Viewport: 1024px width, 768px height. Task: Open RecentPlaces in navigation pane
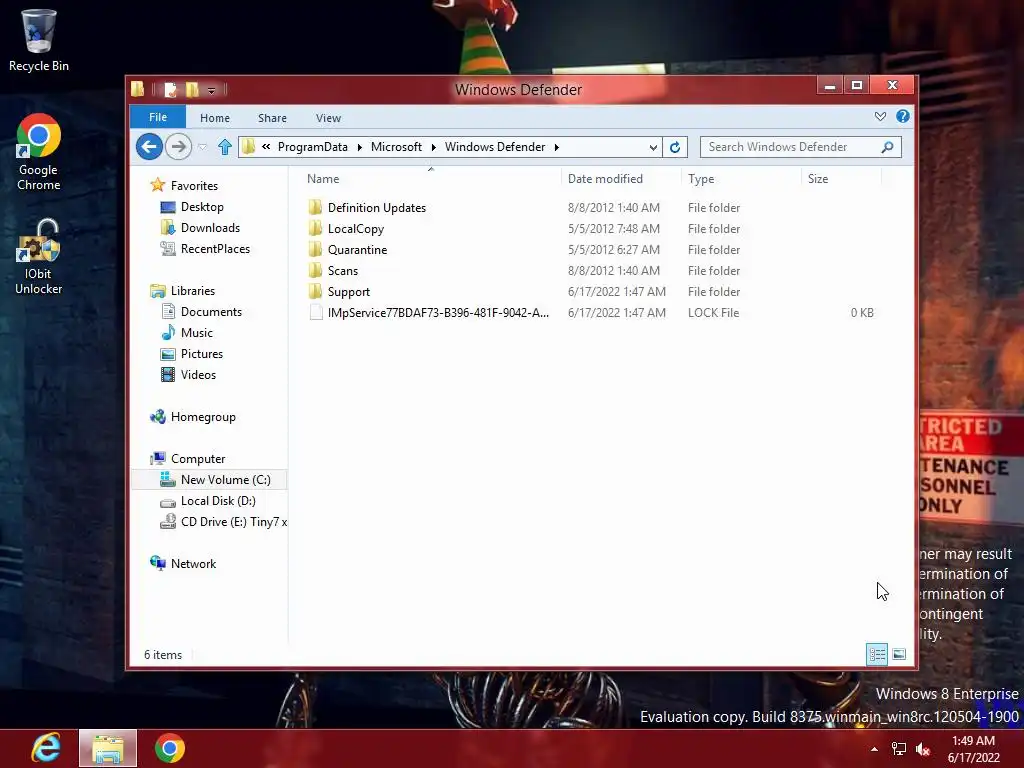pyautogui.click(x=215, y=248)
